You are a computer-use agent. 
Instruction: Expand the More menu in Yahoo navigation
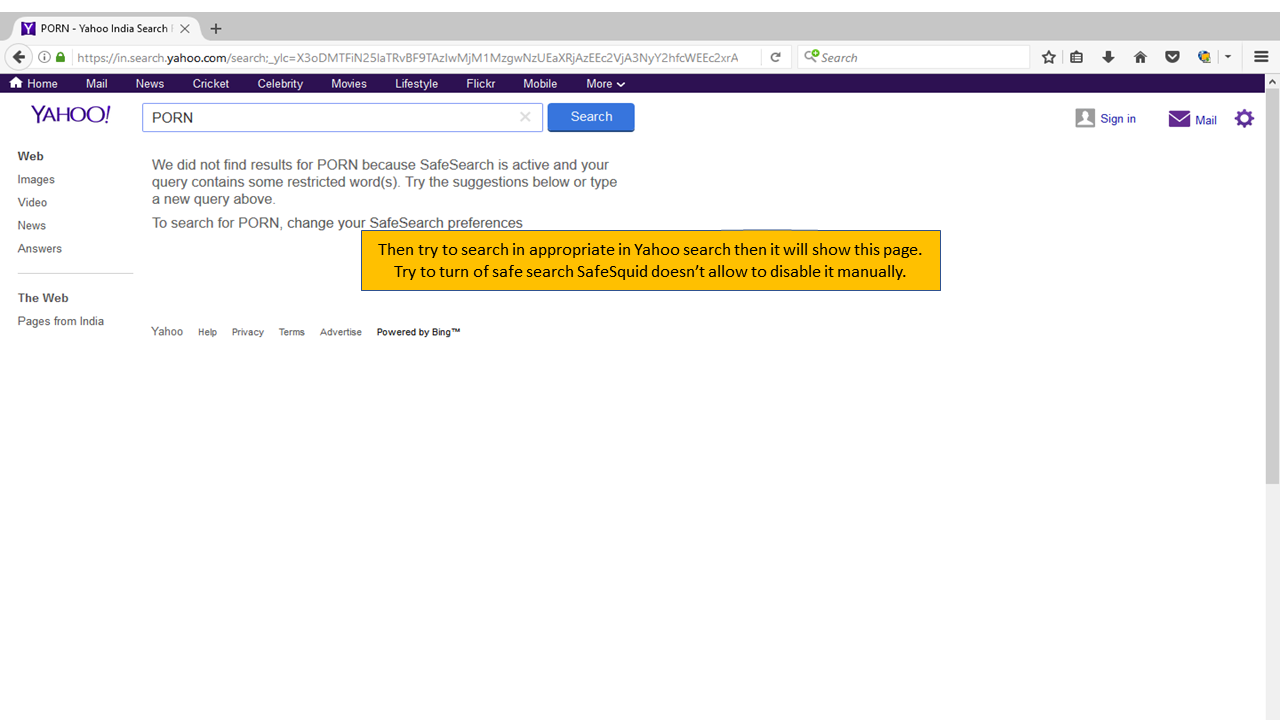coord(605,84)
